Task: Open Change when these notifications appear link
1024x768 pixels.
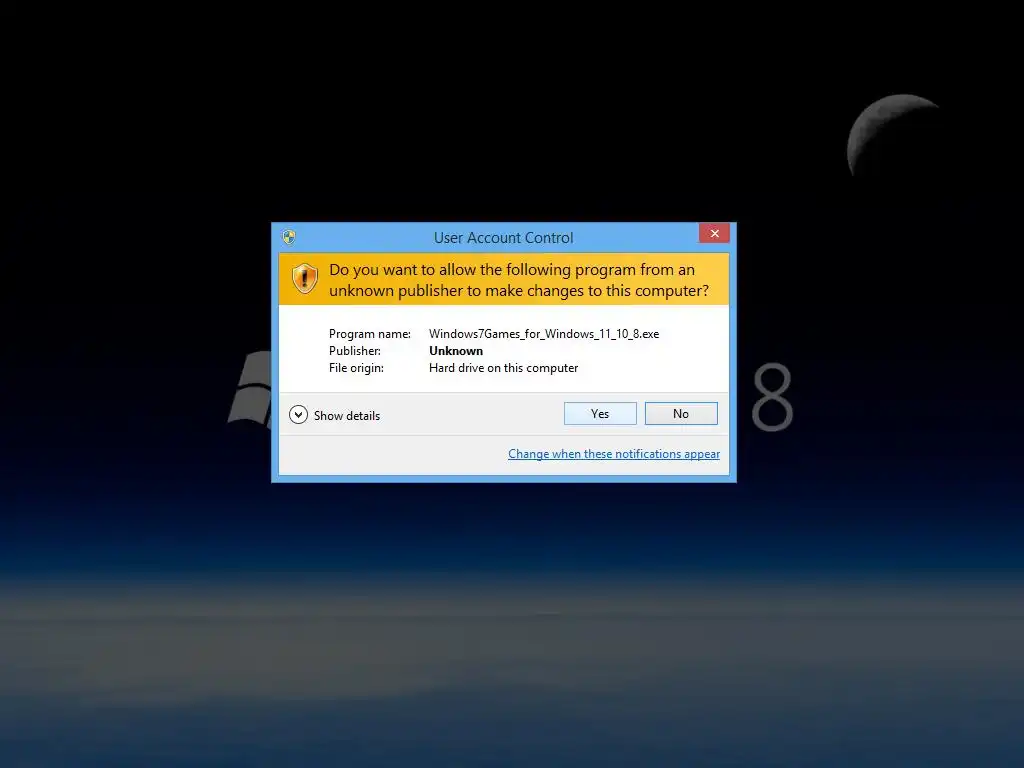Action: [614, 454]
